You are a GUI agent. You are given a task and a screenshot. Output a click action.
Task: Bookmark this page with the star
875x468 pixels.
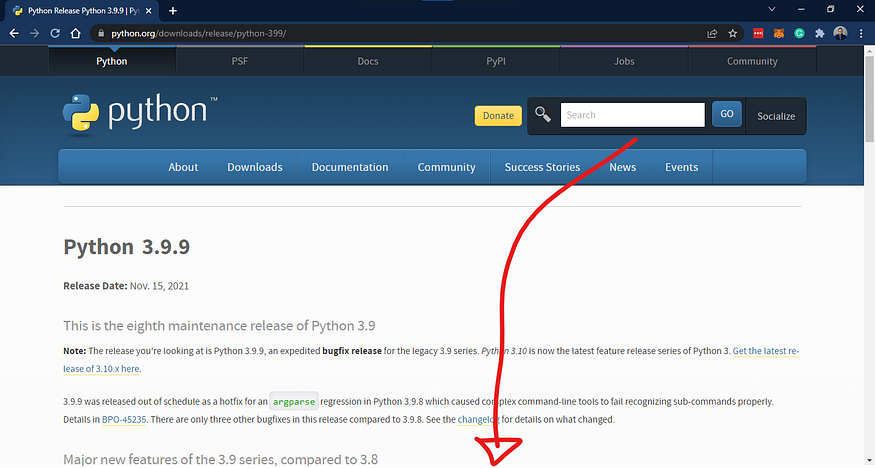point(733,33)
